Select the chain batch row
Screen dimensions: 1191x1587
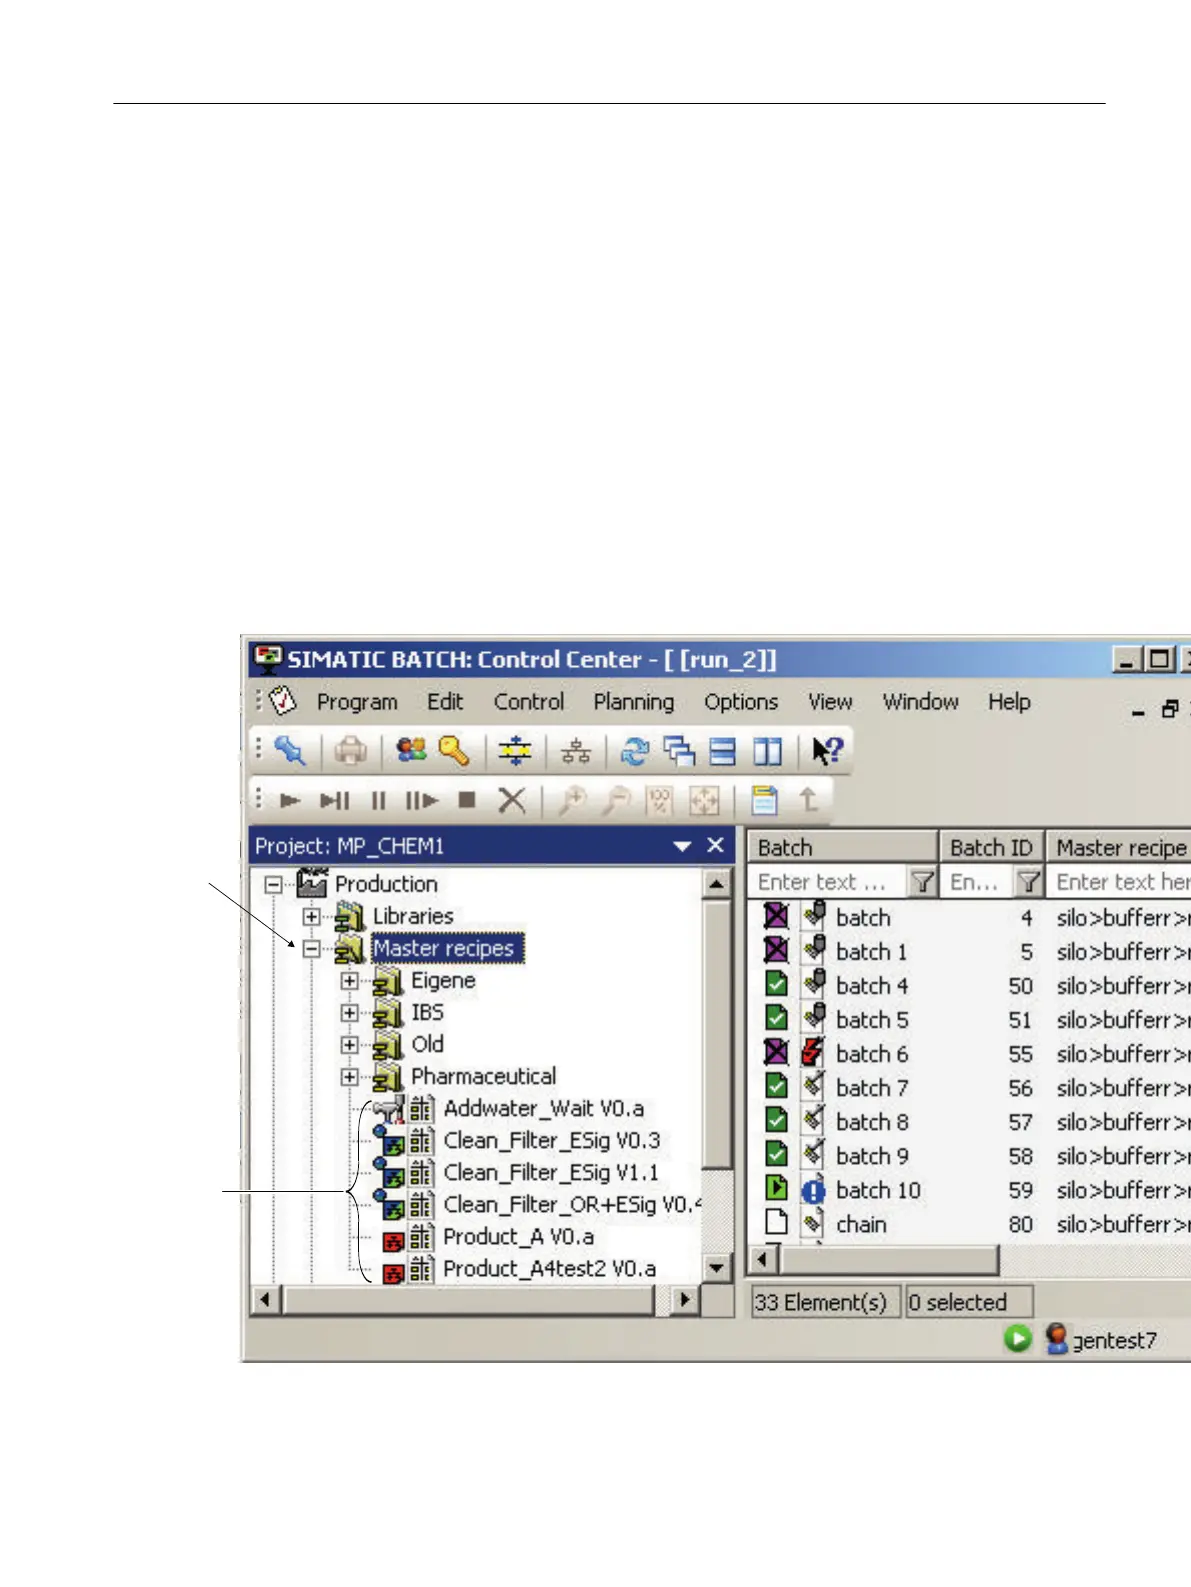pyautogui.click(x=970, y=1224)
